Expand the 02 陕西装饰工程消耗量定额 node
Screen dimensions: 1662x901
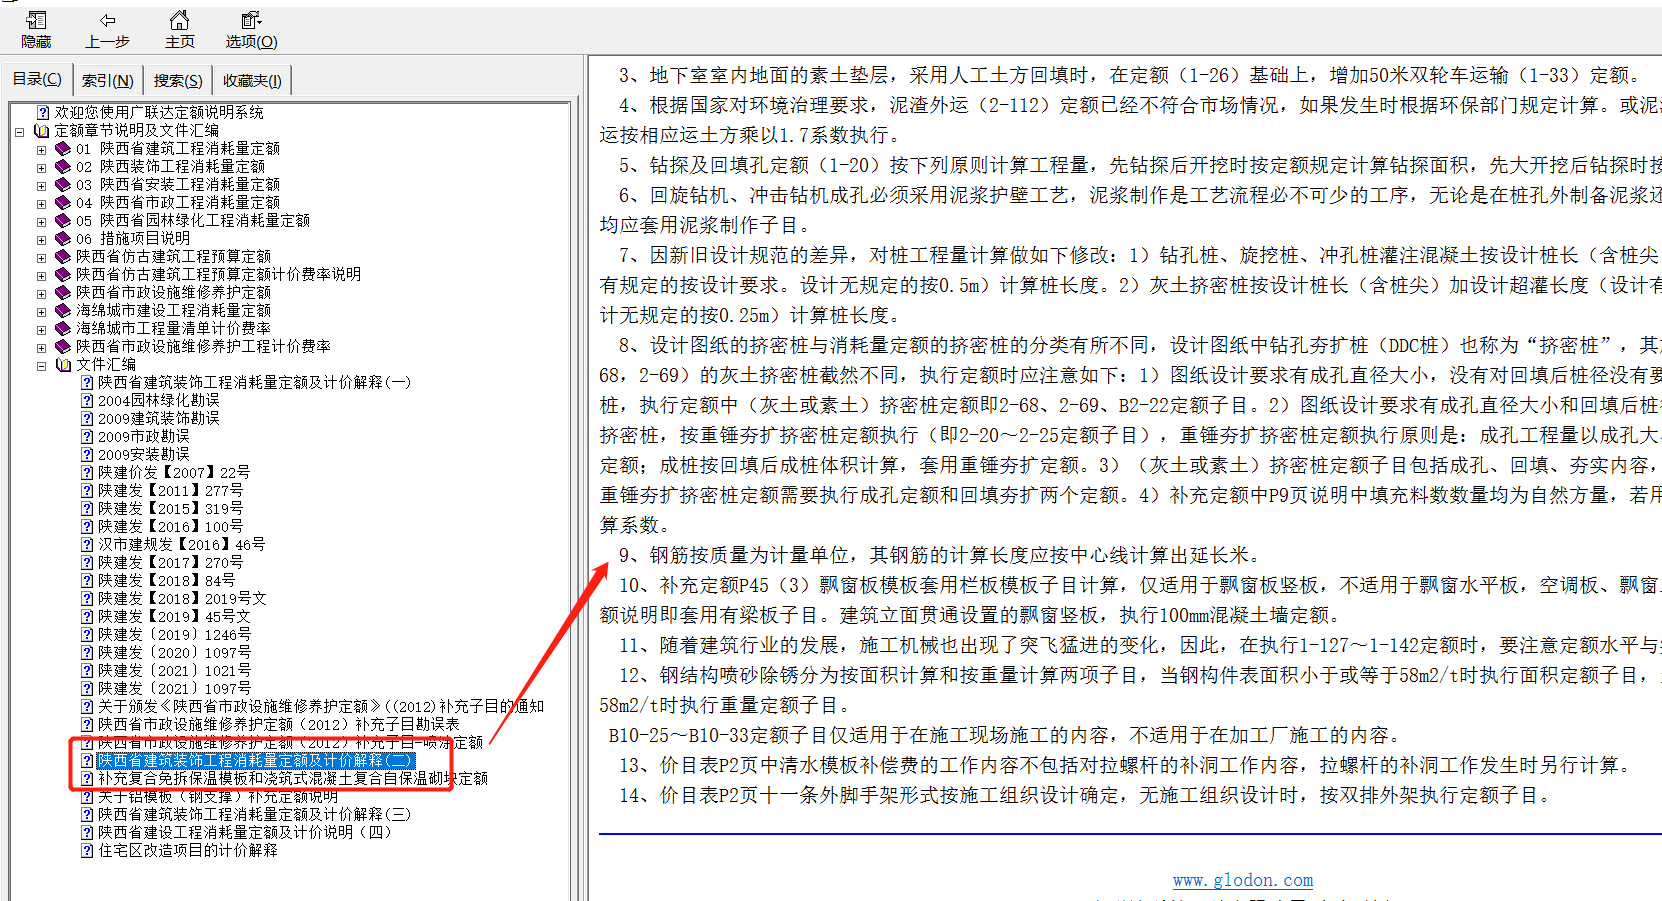coord(42,167)
